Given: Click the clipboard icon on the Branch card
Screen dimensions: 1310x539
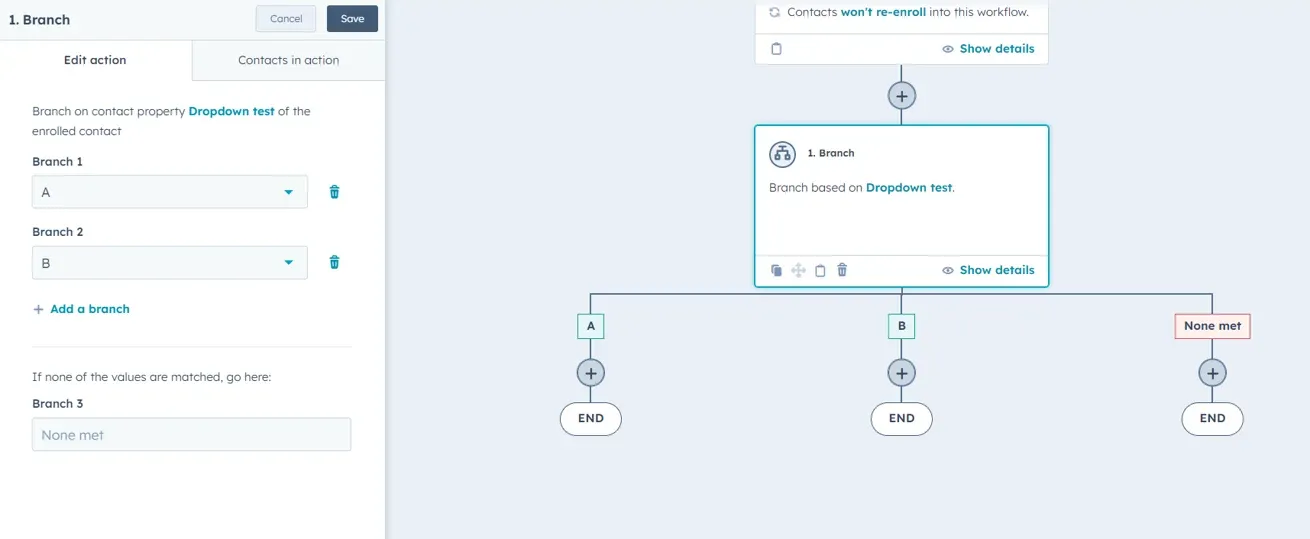Looking at the screenshot, I should (820, 270).
